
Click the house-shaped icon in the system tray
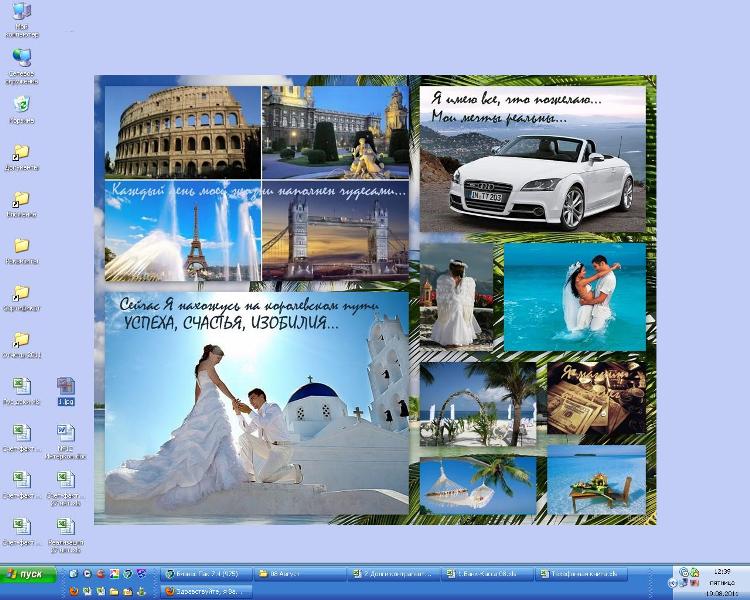click(x=694, y=573)
